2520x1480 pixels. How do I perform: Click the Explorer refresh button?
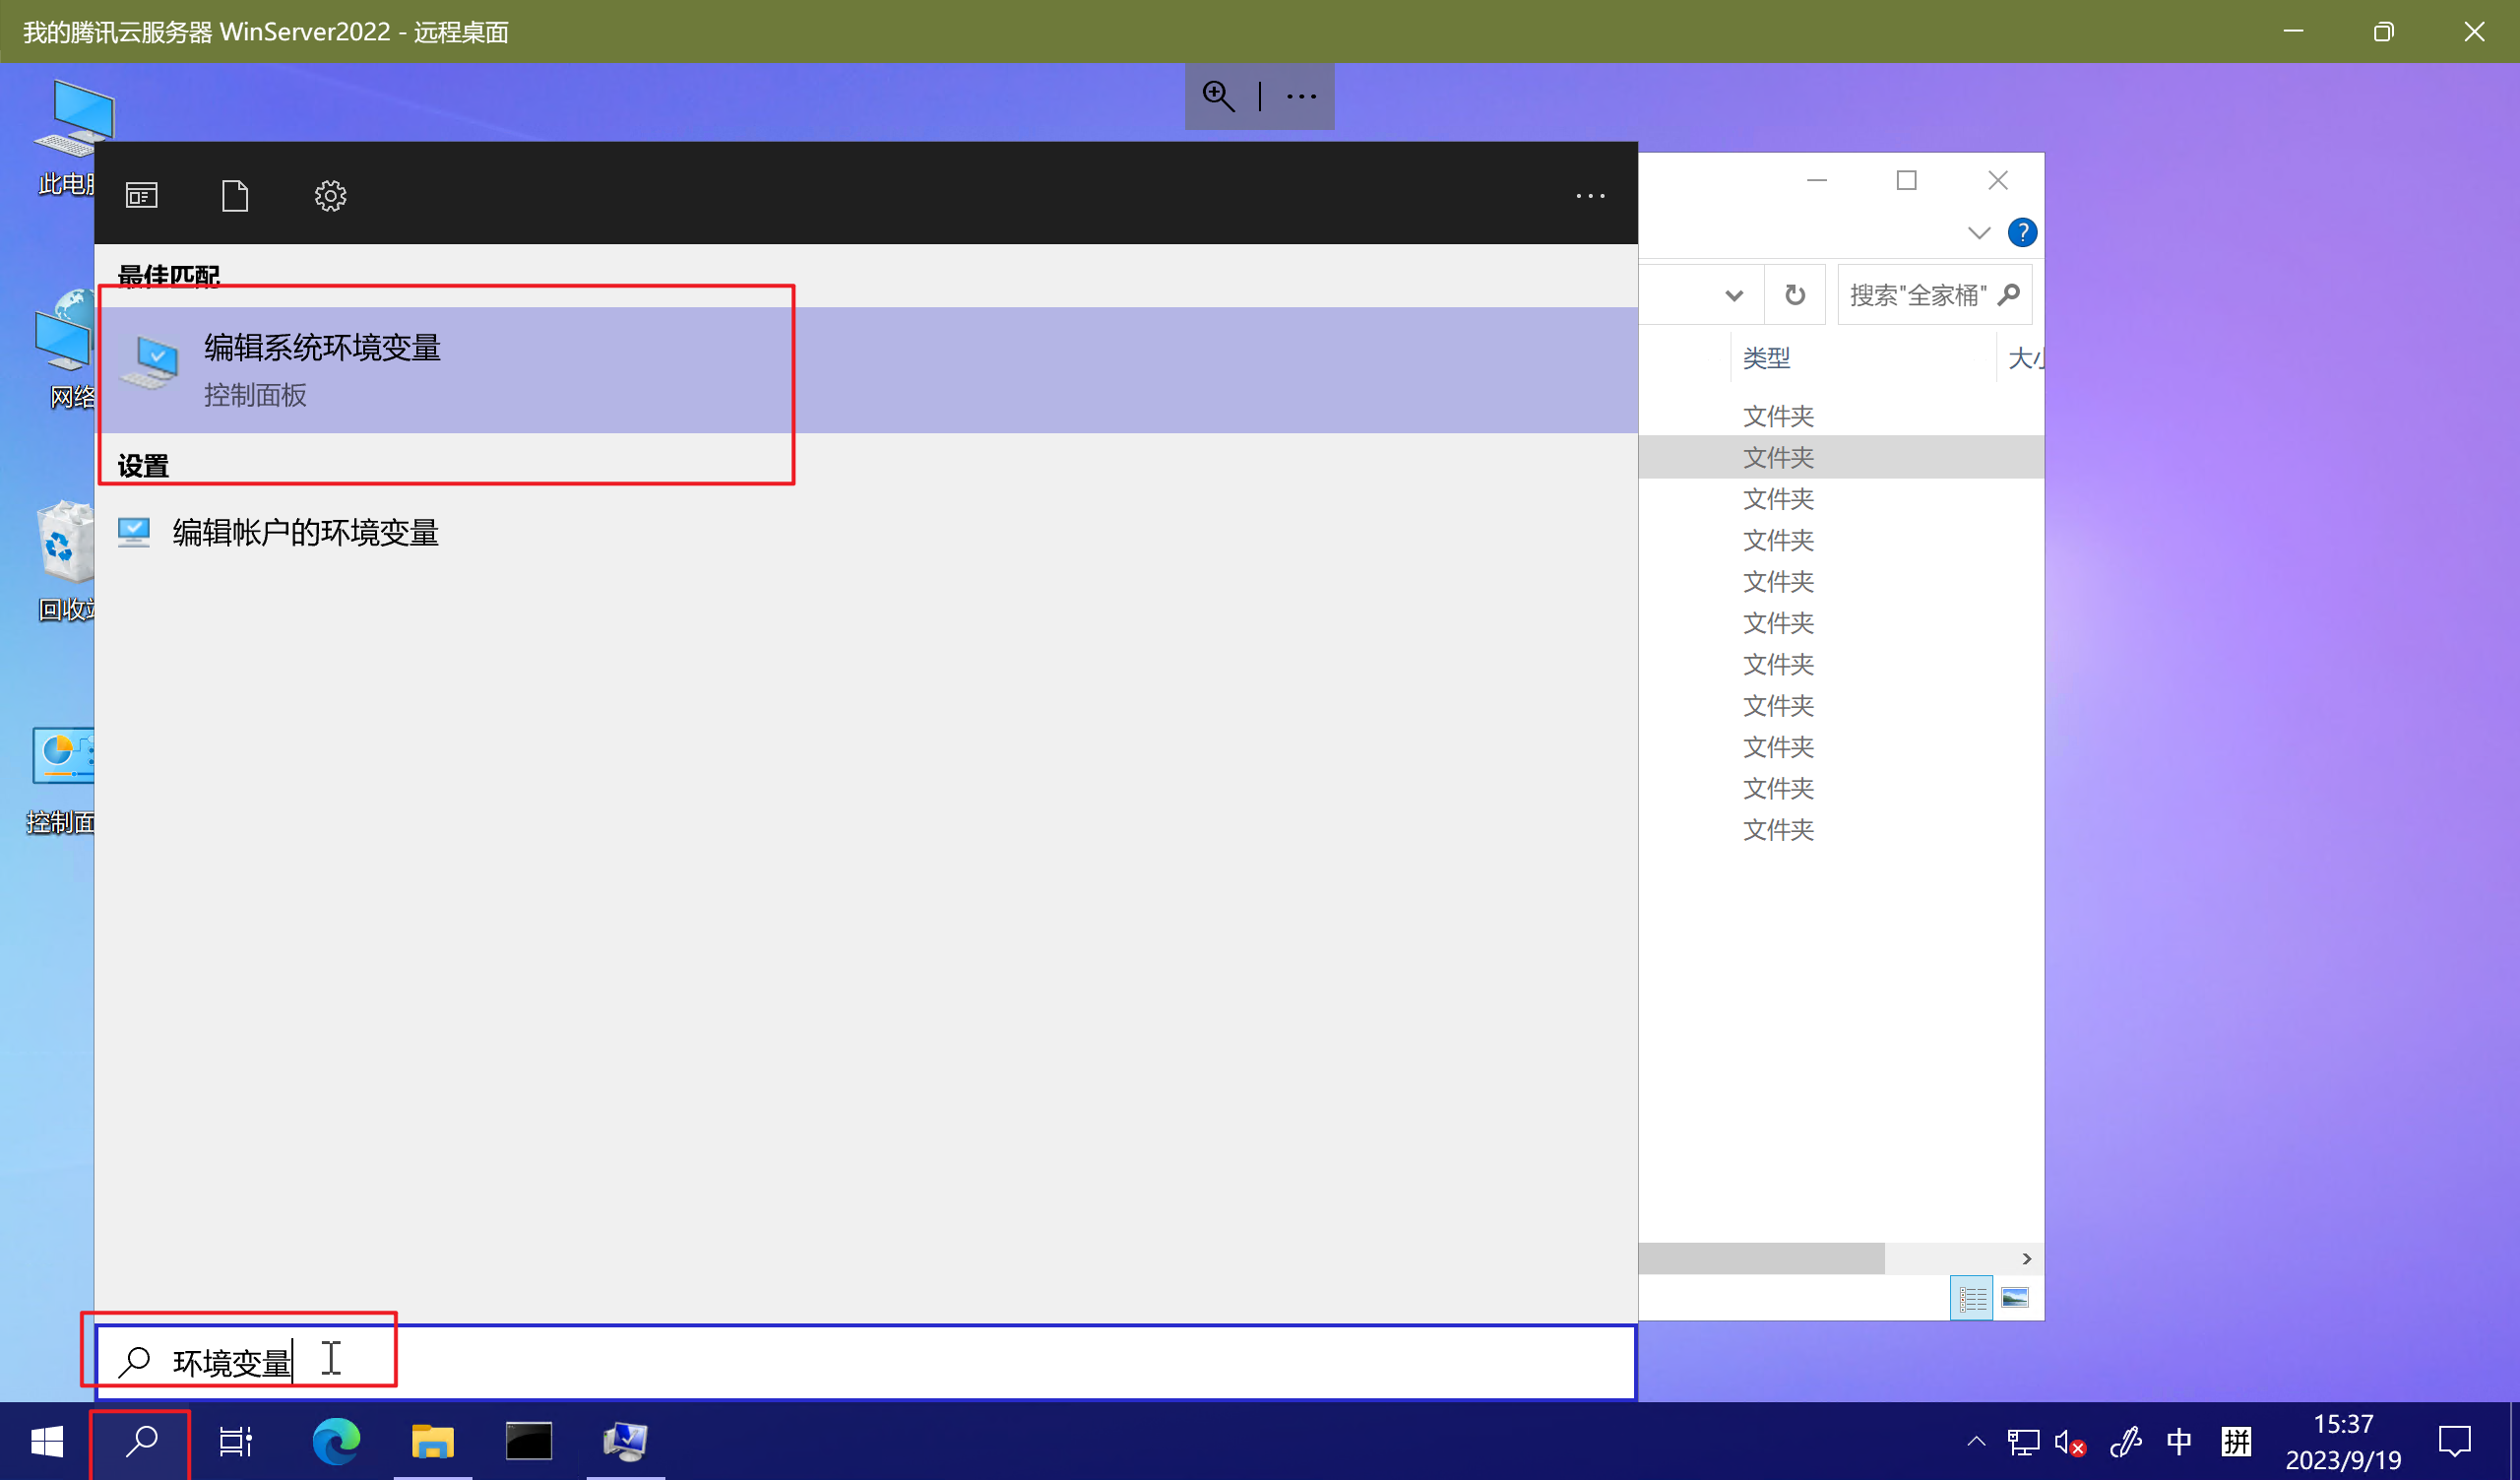1795,295
